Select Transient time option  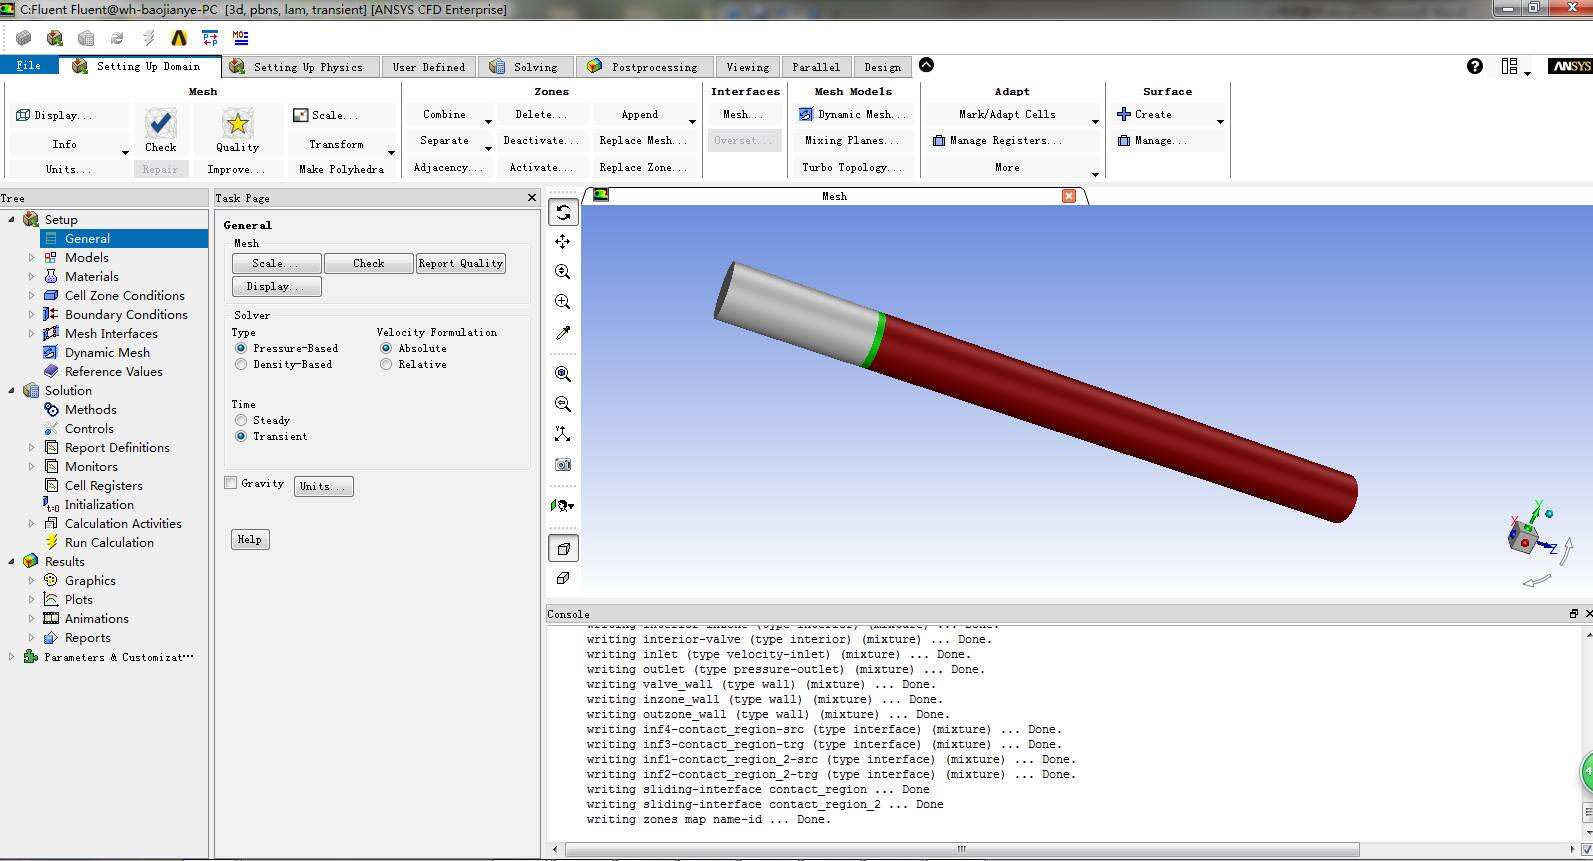click(x=241, y=436)
